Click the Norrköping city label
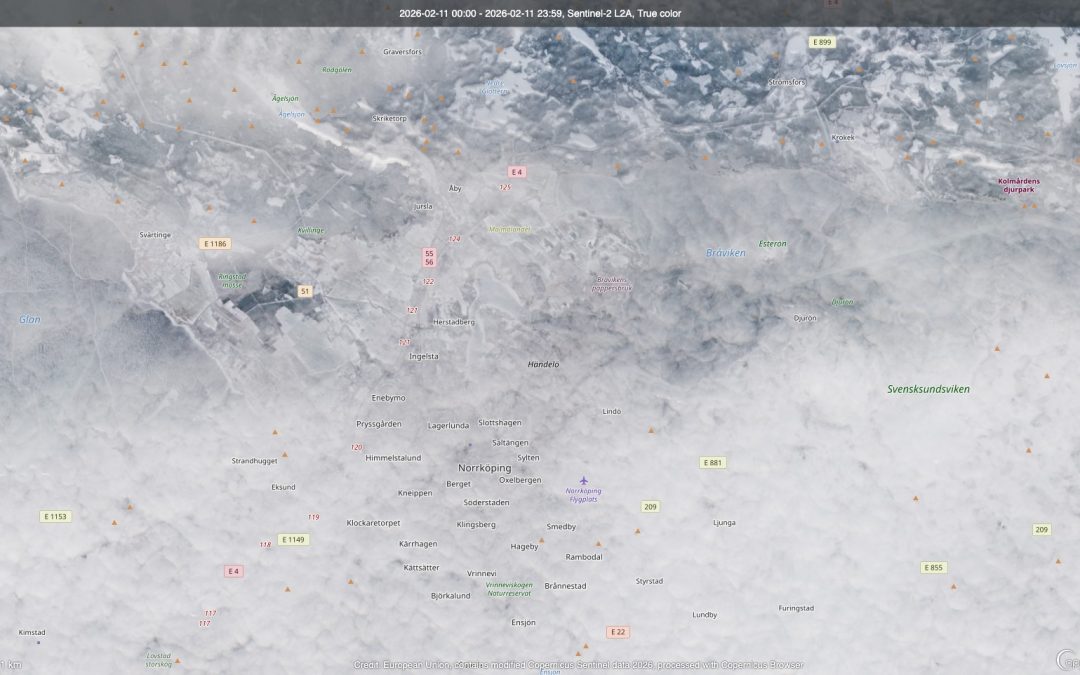The width and height of the screenshot is (1080, 675). coord(484,468)
